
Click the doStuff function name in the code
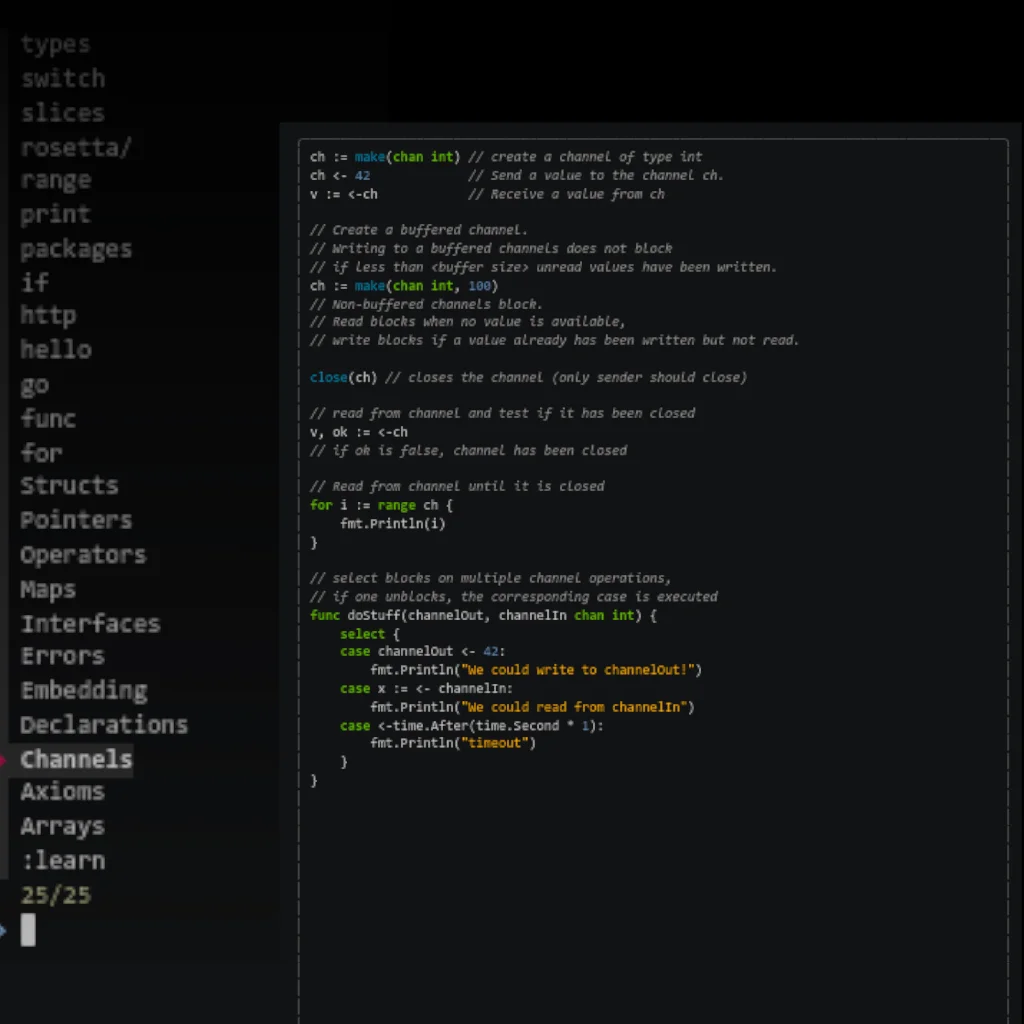(x=376, y=615)
